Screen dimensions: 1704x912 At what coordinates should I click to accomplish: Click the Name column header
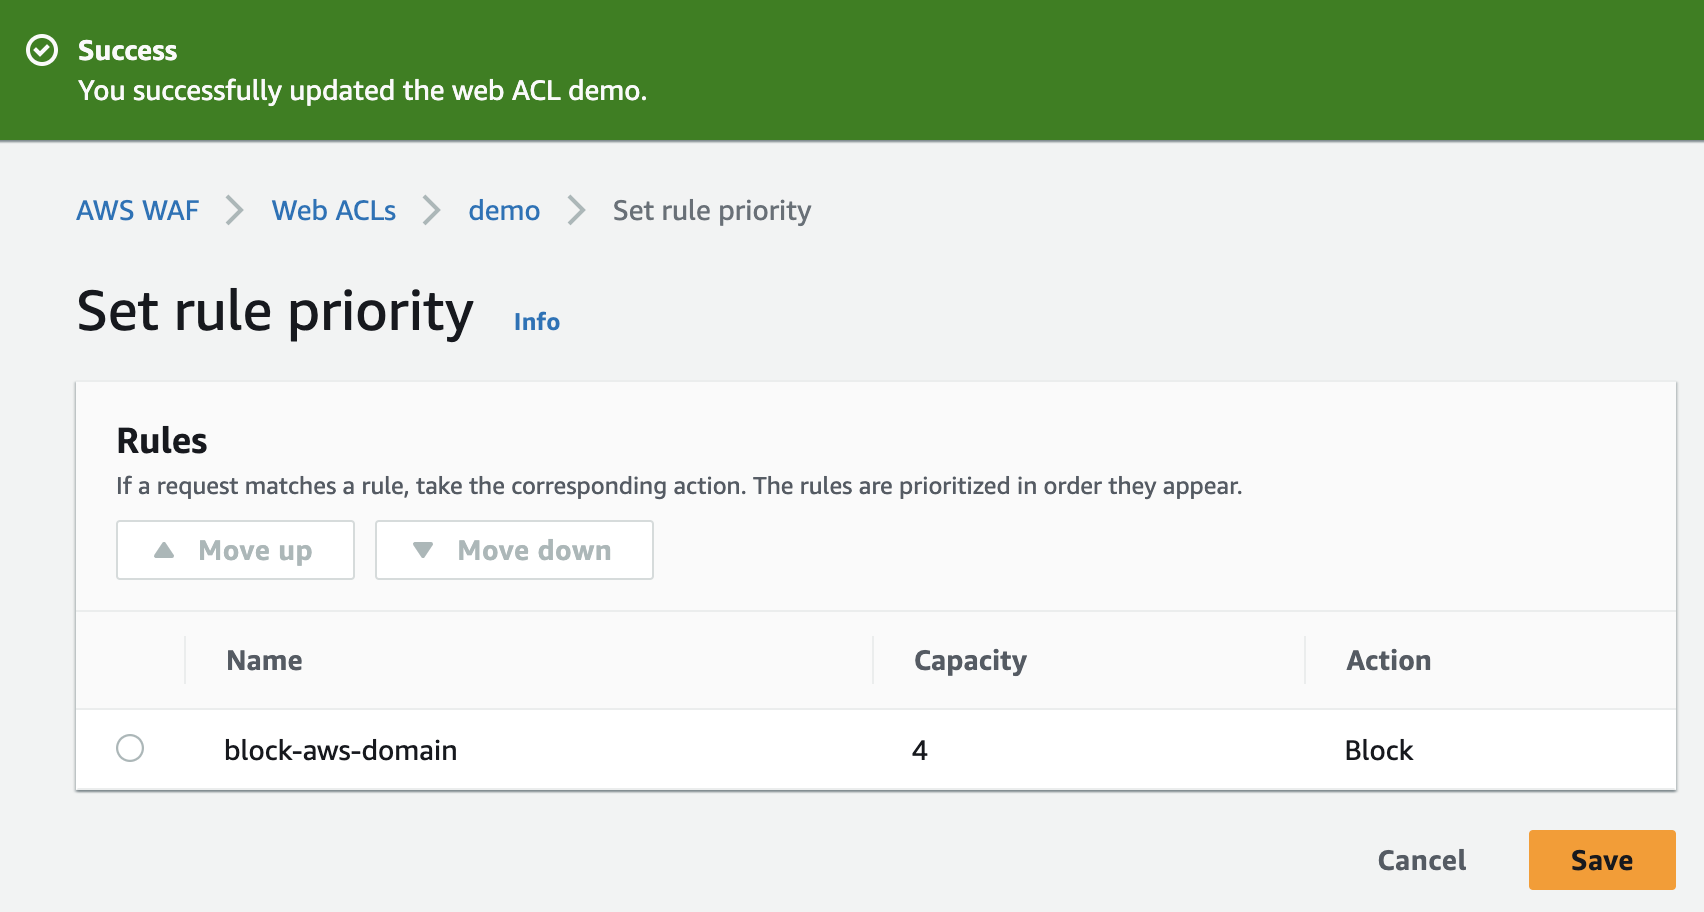[264, 660]
